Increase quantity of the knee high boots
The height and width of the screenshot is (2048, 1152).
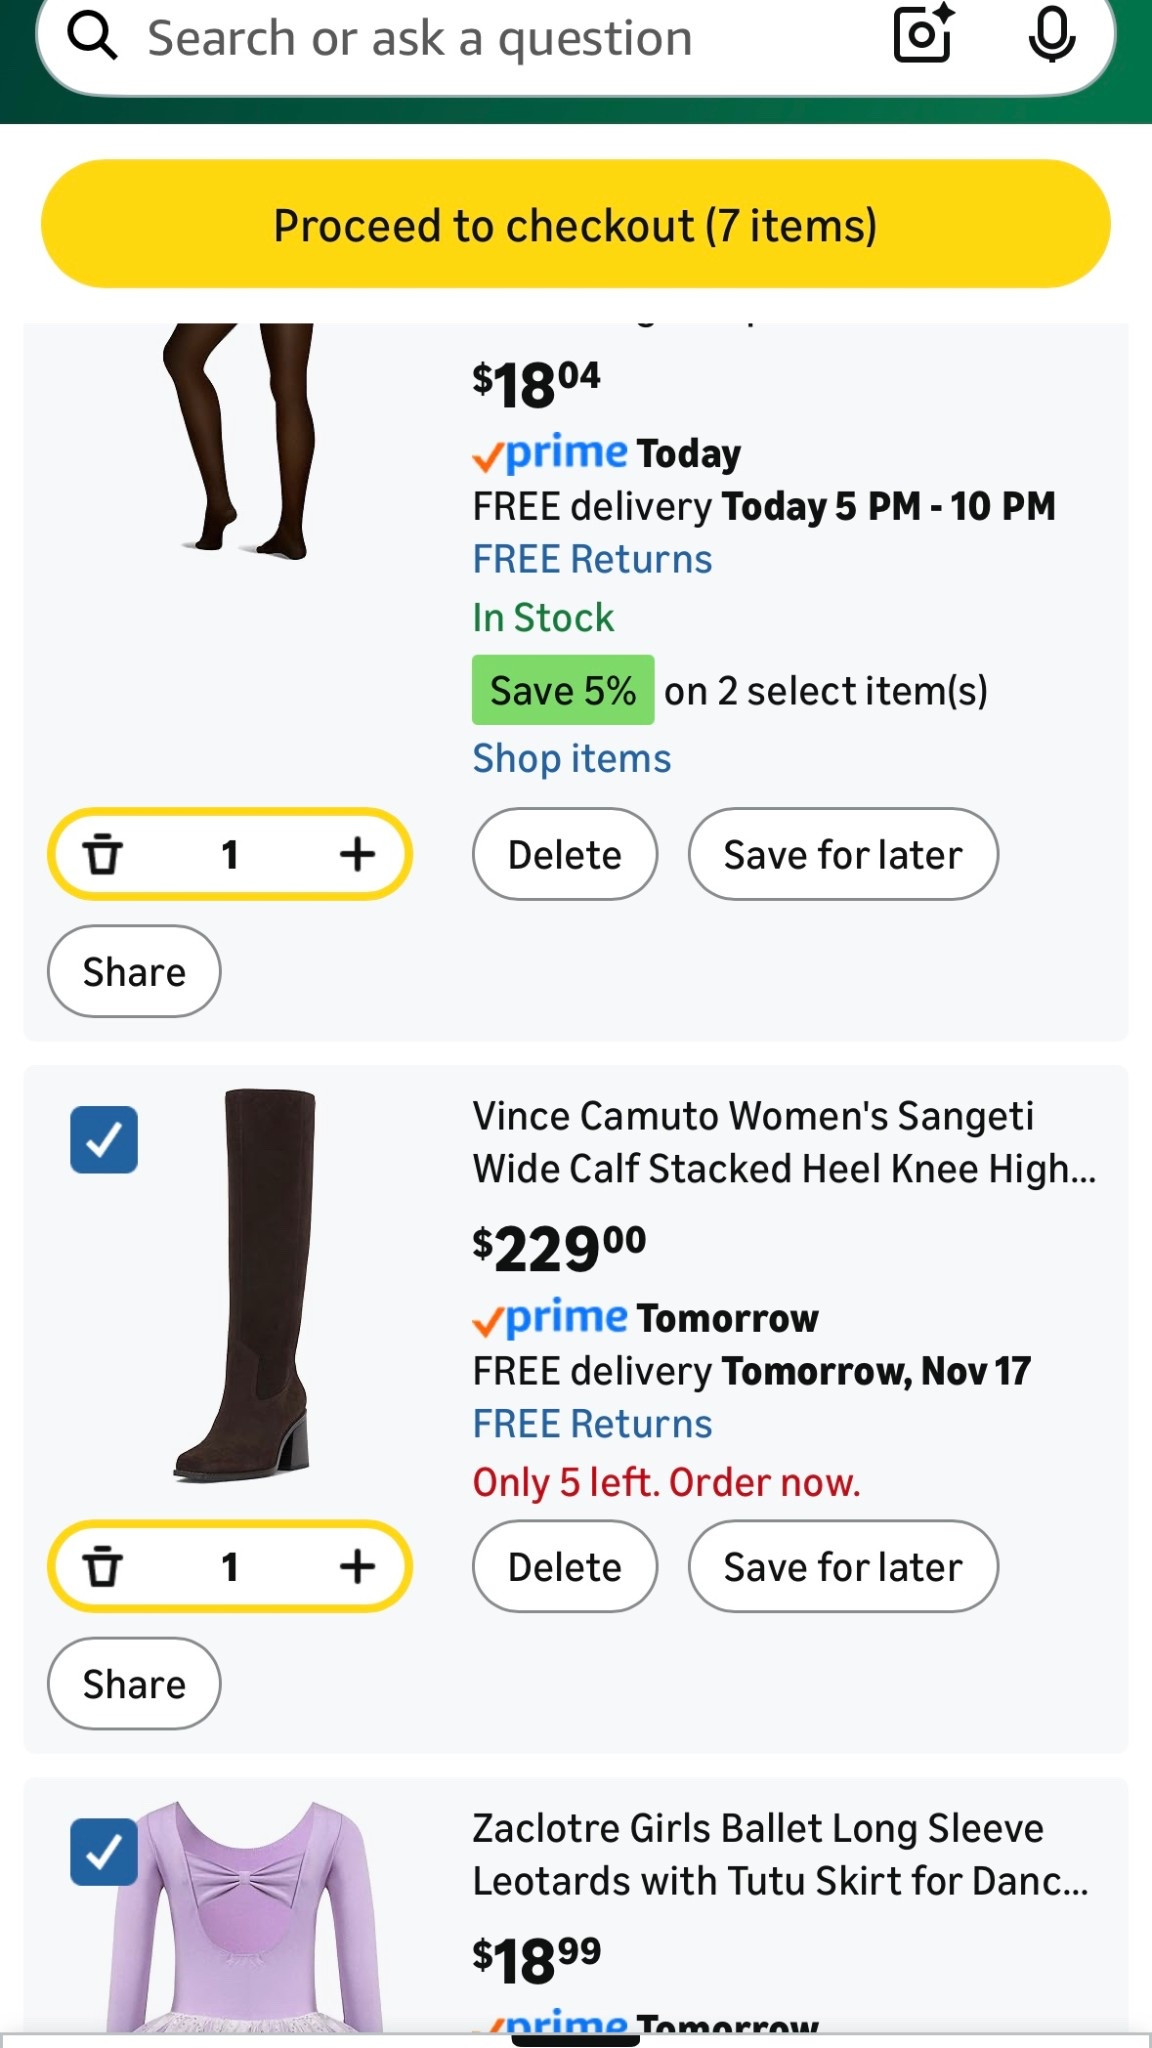click(x=358, y=1566)
